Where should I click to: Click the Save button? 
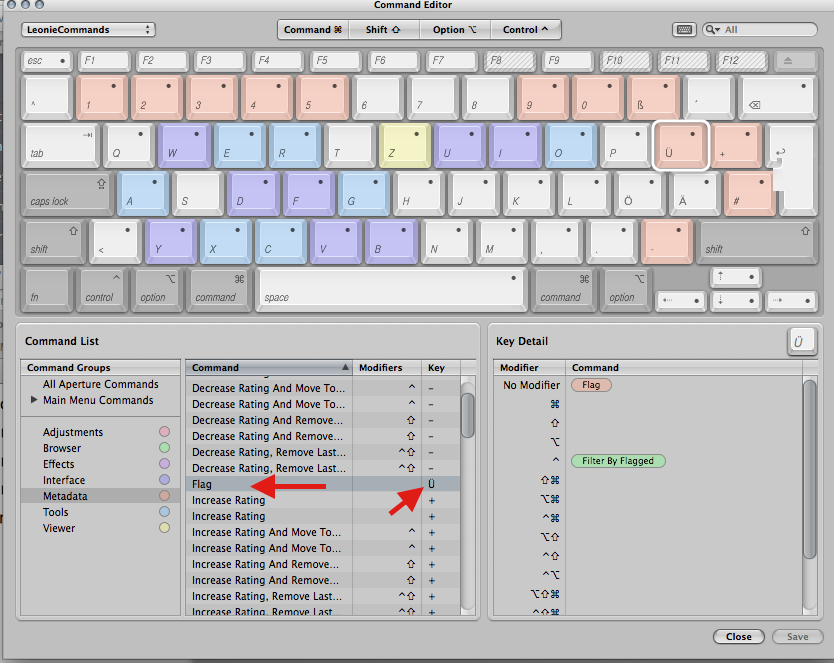[x=797, y=637]
